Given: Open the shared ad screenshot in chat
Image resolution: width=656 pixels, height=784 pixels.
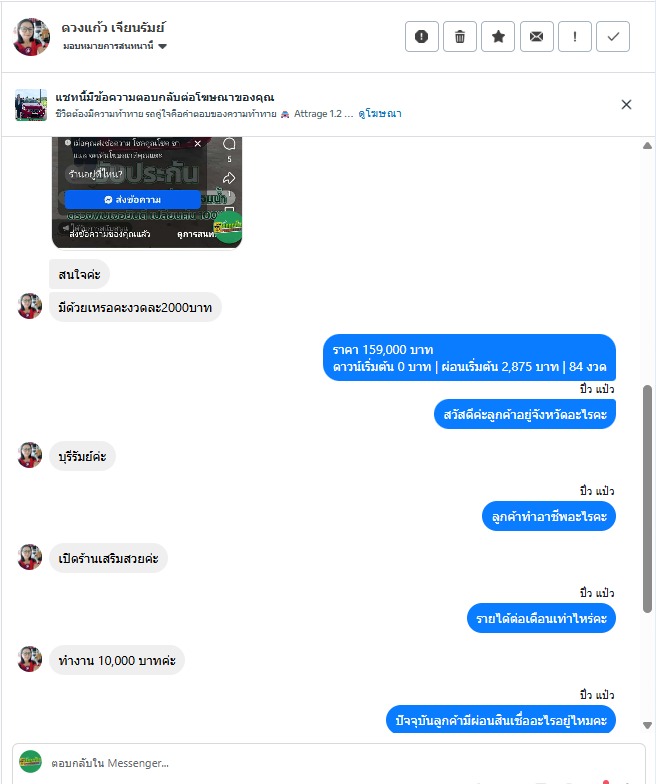Looking at the screenshot, I should tap(147, 192).
